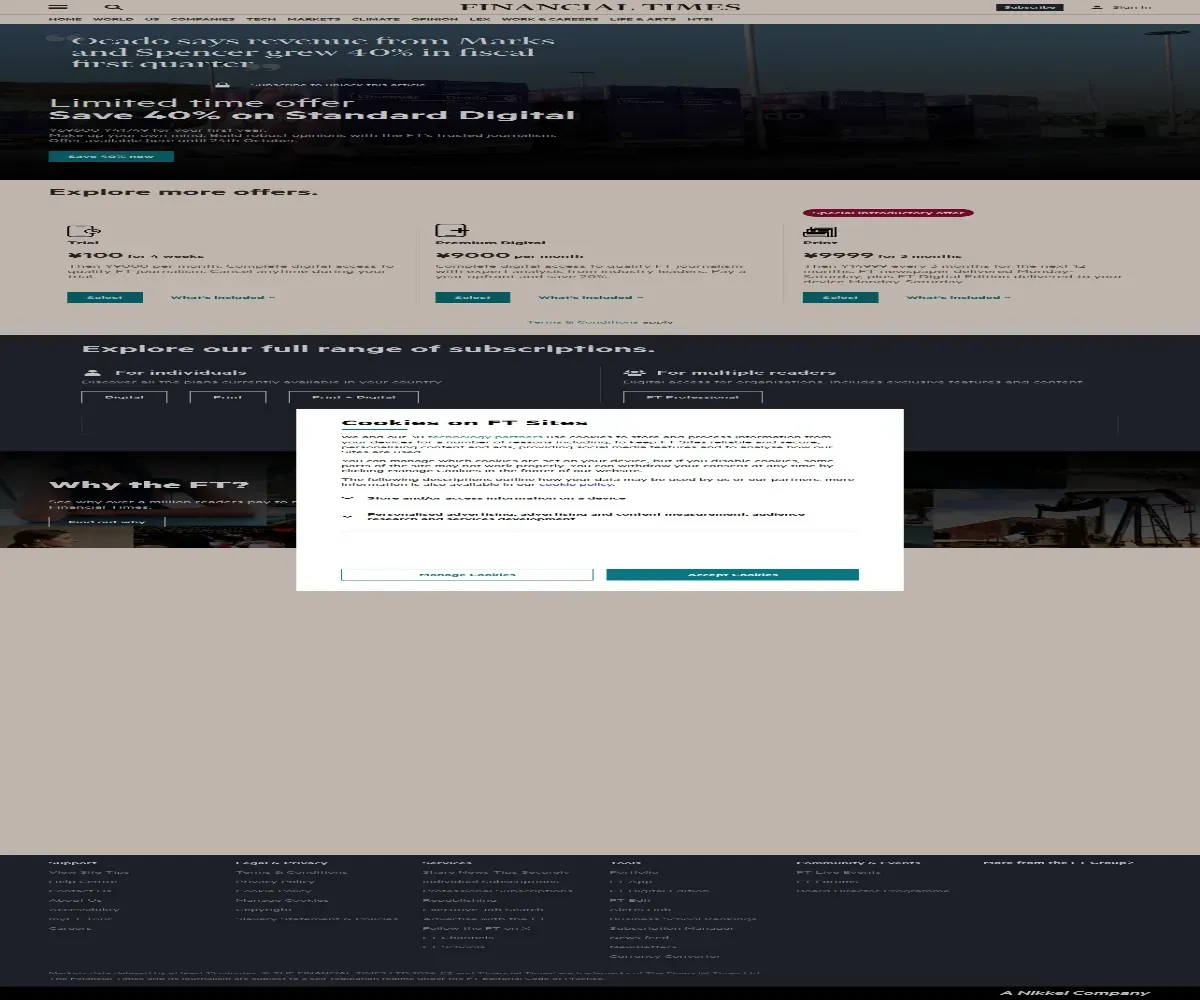Click the For multiple readers group icon
The image size is (1200, 1000).
[x=634, y=373]
